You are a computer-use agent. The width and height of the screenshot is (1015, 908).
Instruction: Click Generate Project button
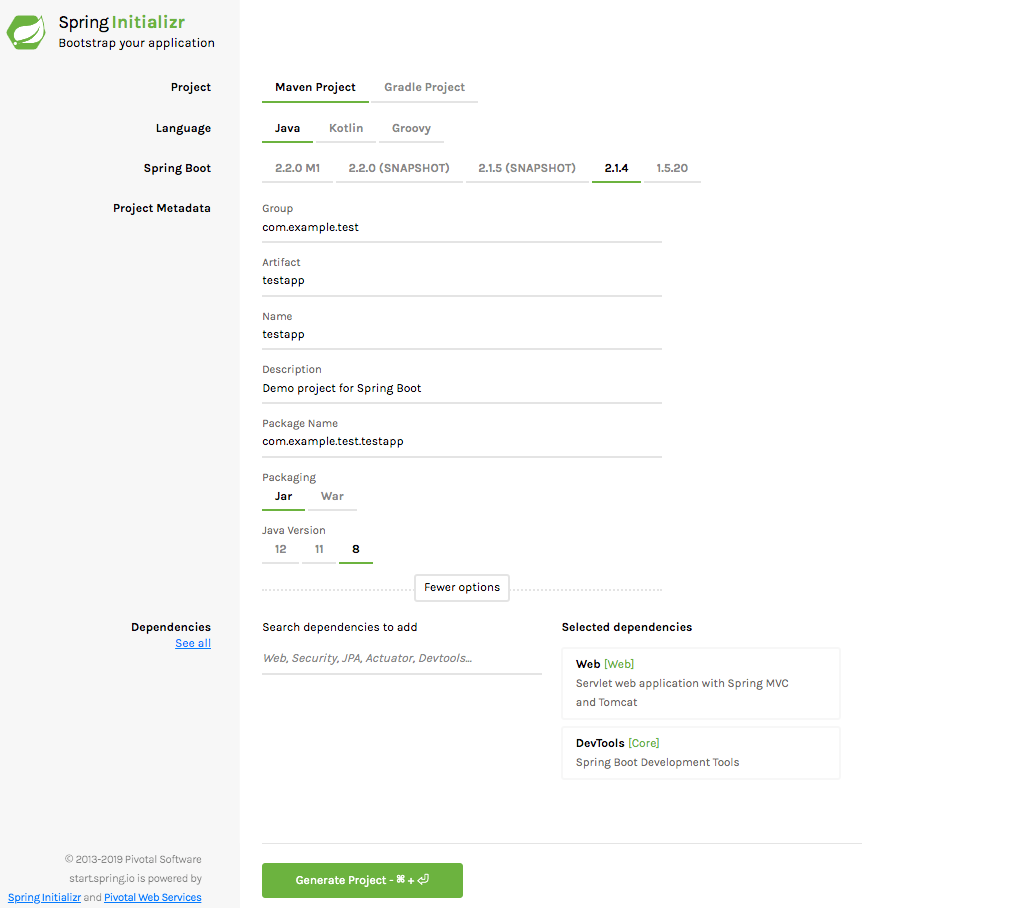(362, 880)
